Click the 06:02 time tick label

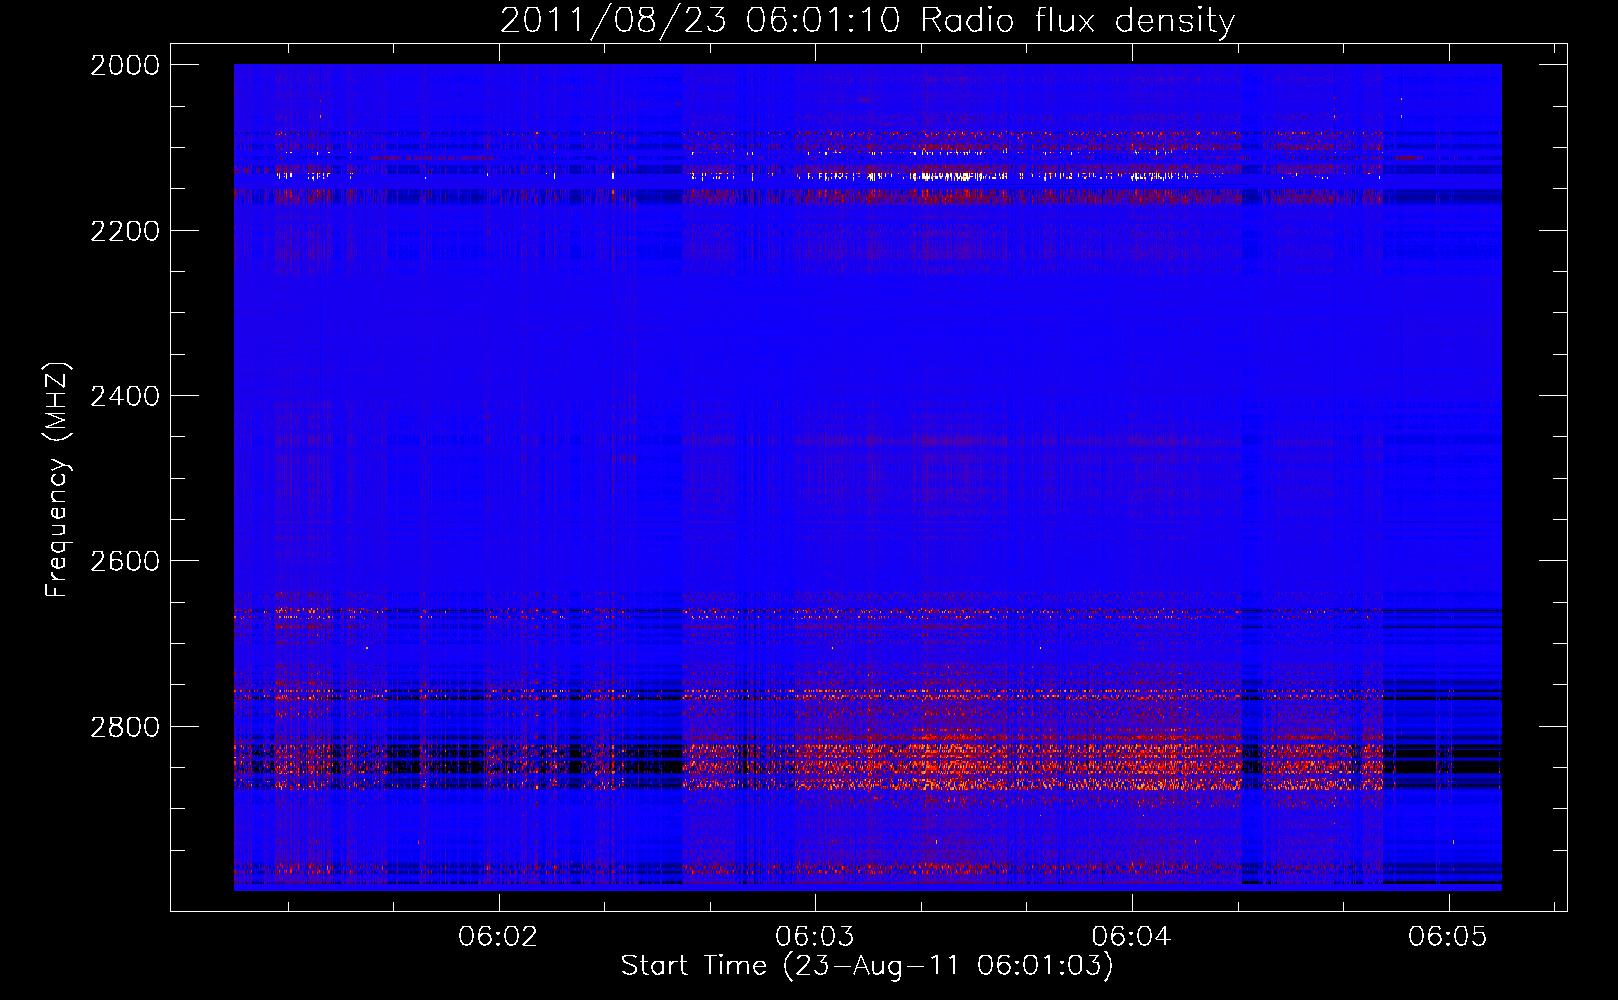pyautogui.click(x=498, y=937)
